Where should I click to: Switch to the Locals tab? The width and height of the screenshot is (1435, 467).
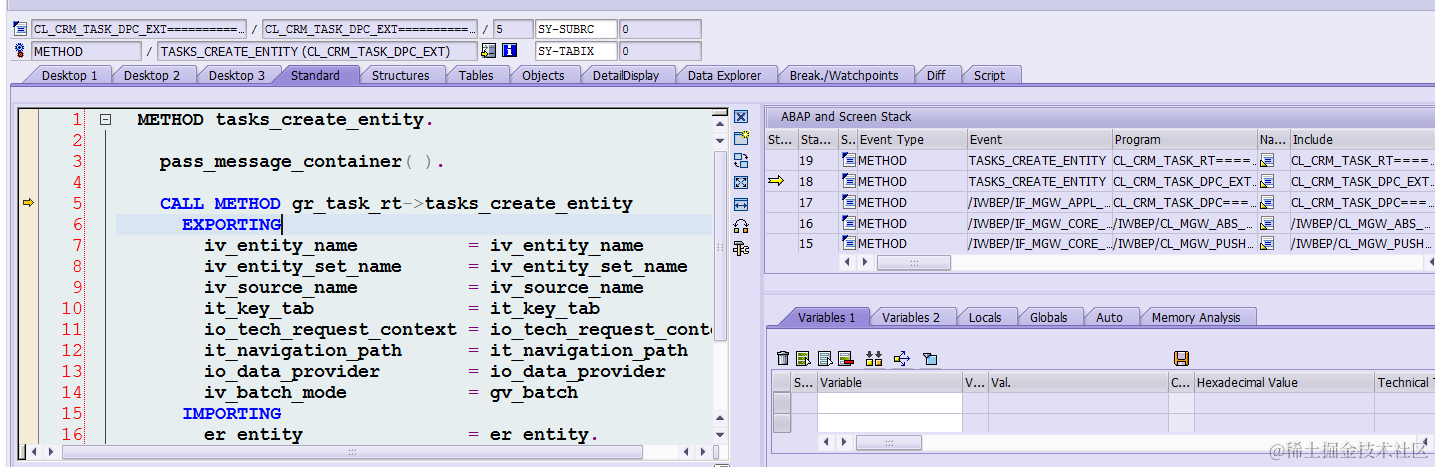[x=985, y=317]
